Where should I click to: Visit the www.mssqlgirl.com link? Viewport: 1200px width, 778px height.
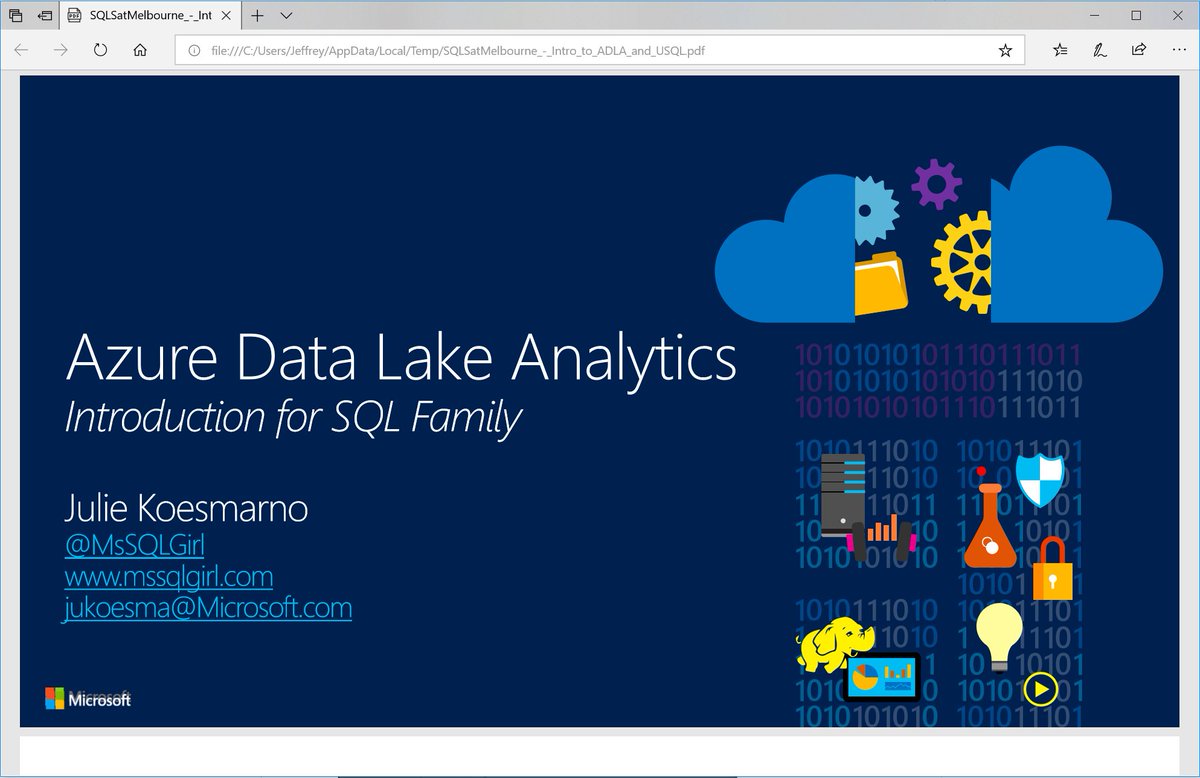pyautogui.click(x=168, y=577)
